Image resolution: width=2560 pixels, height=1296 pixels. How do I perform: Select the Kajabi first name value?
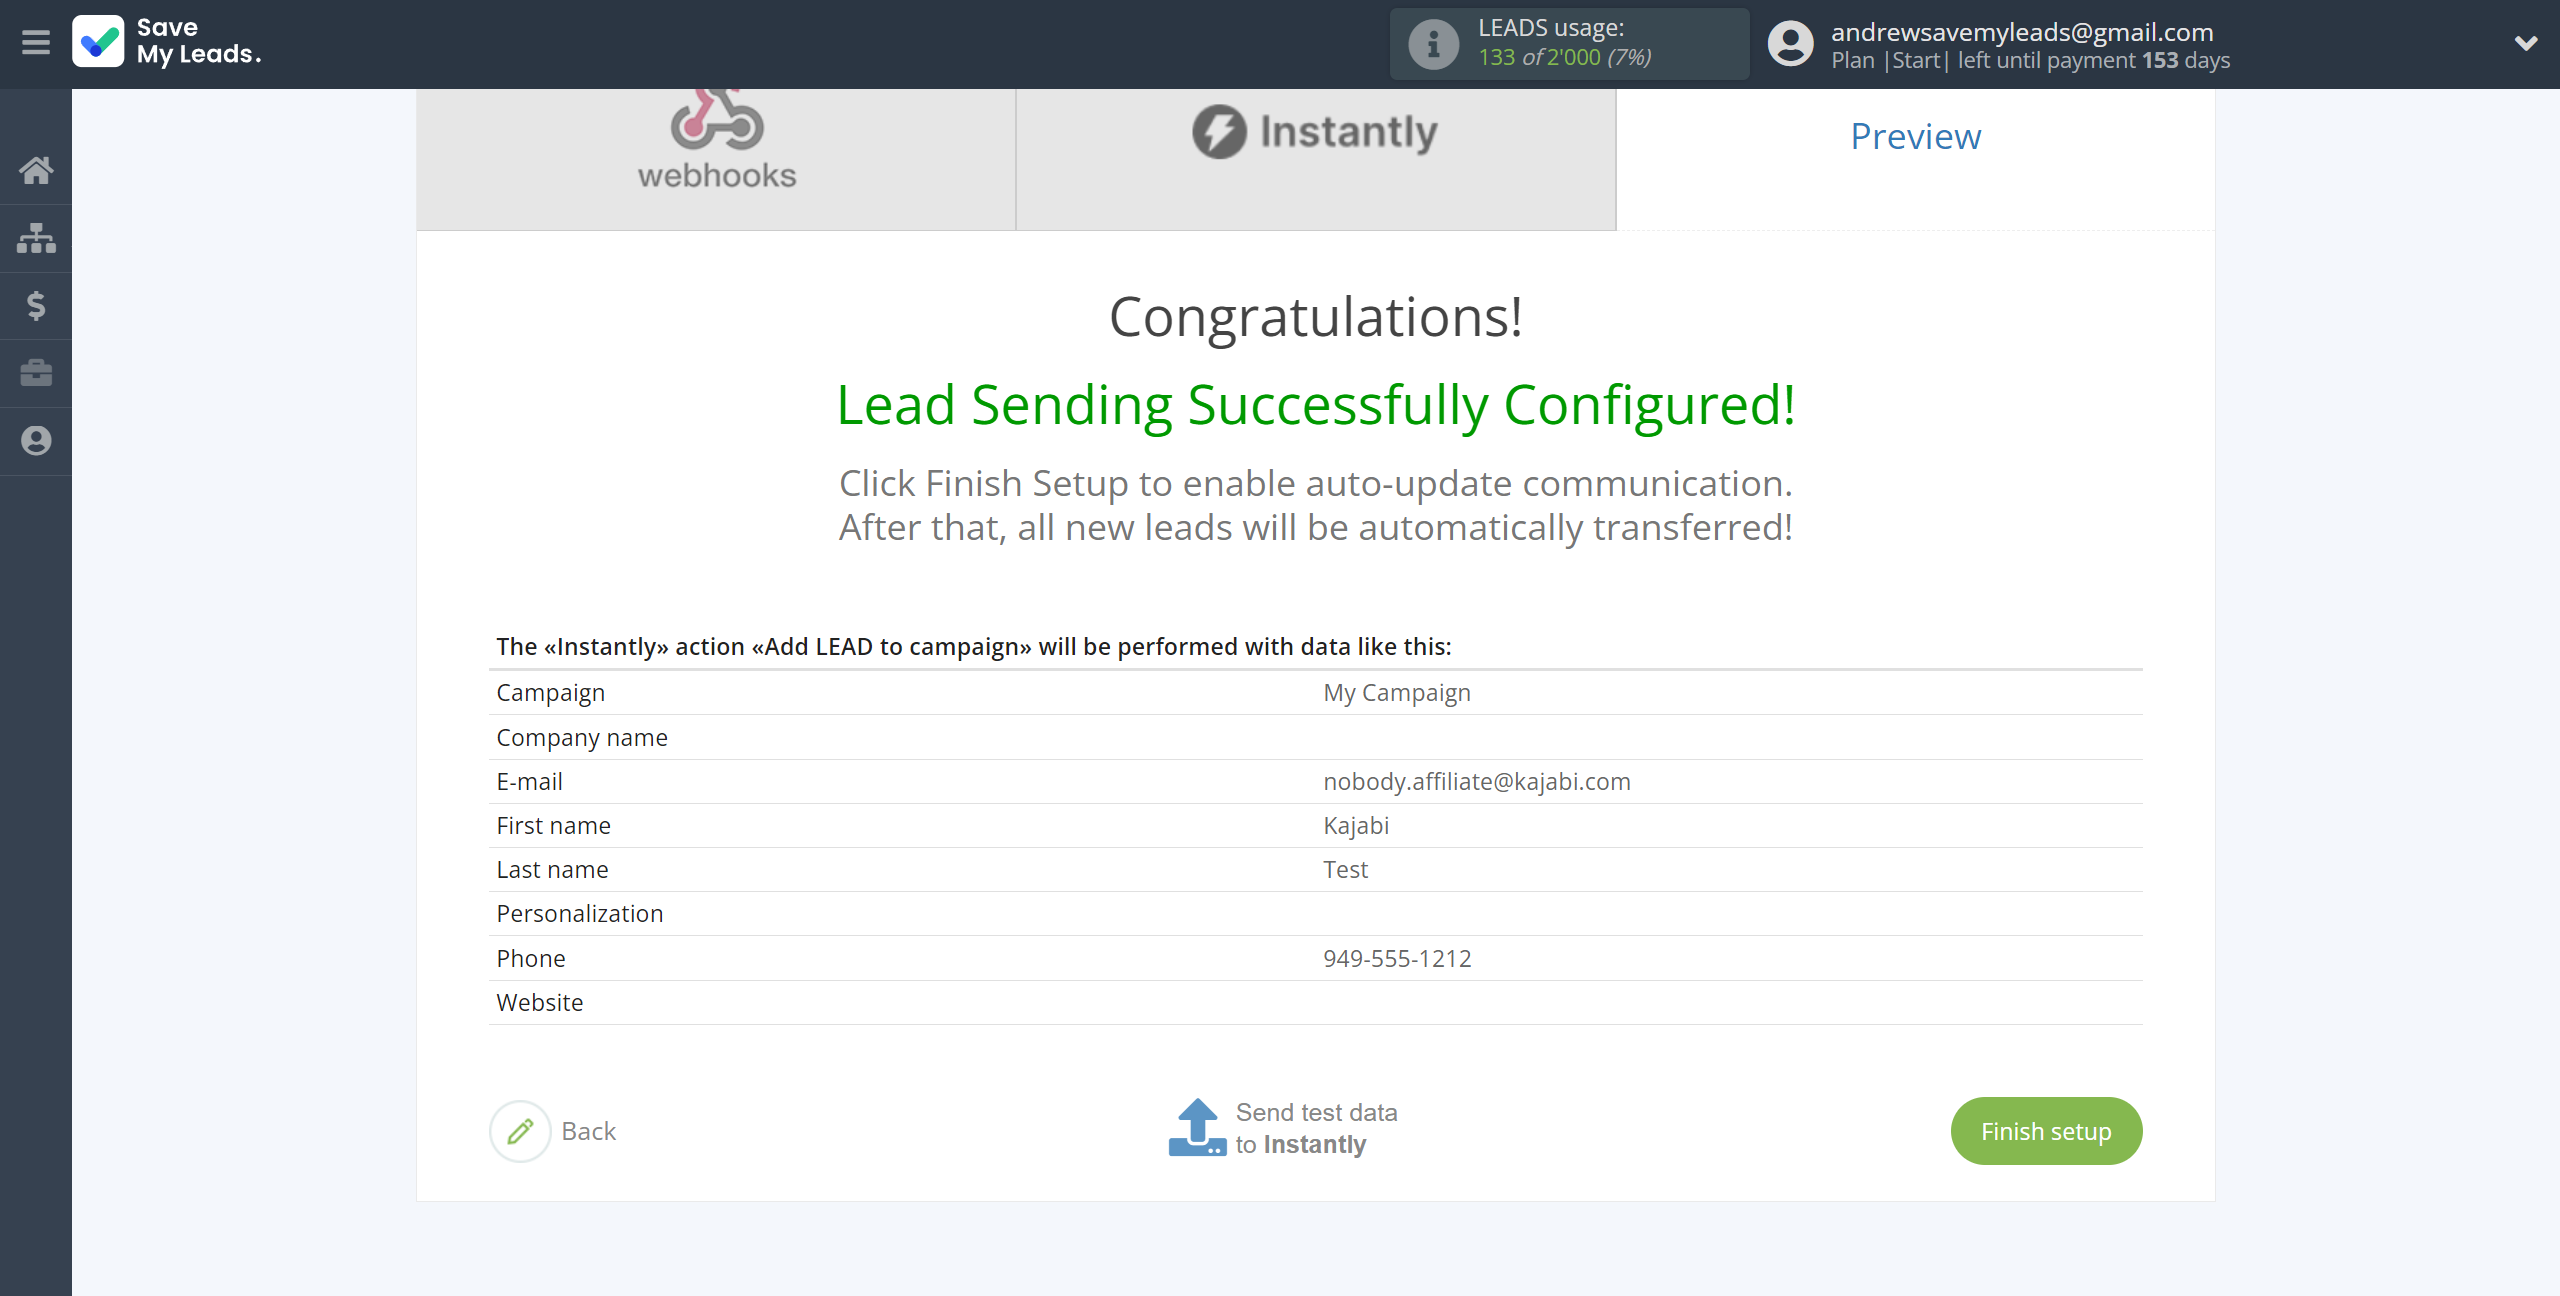(x=1355, y=826)
